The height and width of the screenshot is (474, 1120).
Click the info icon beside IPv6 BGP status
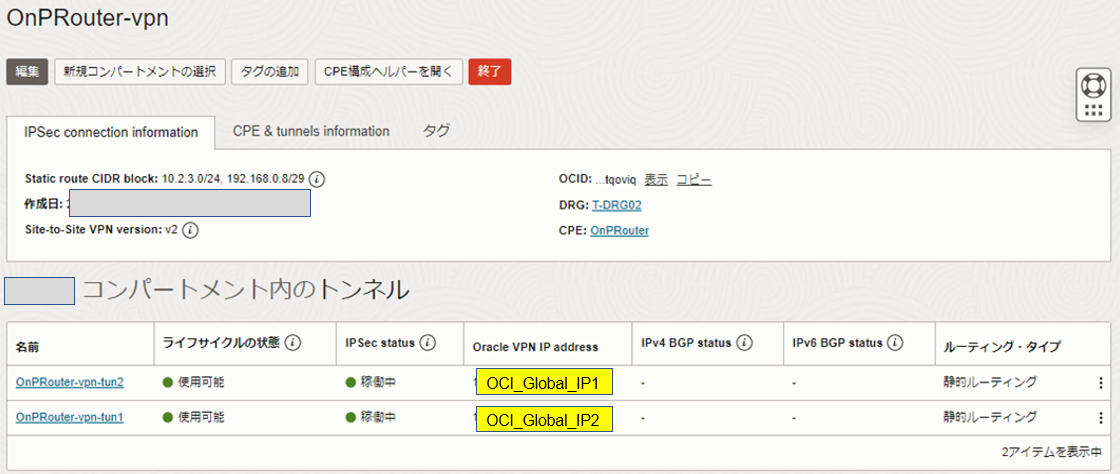(896, 343)
